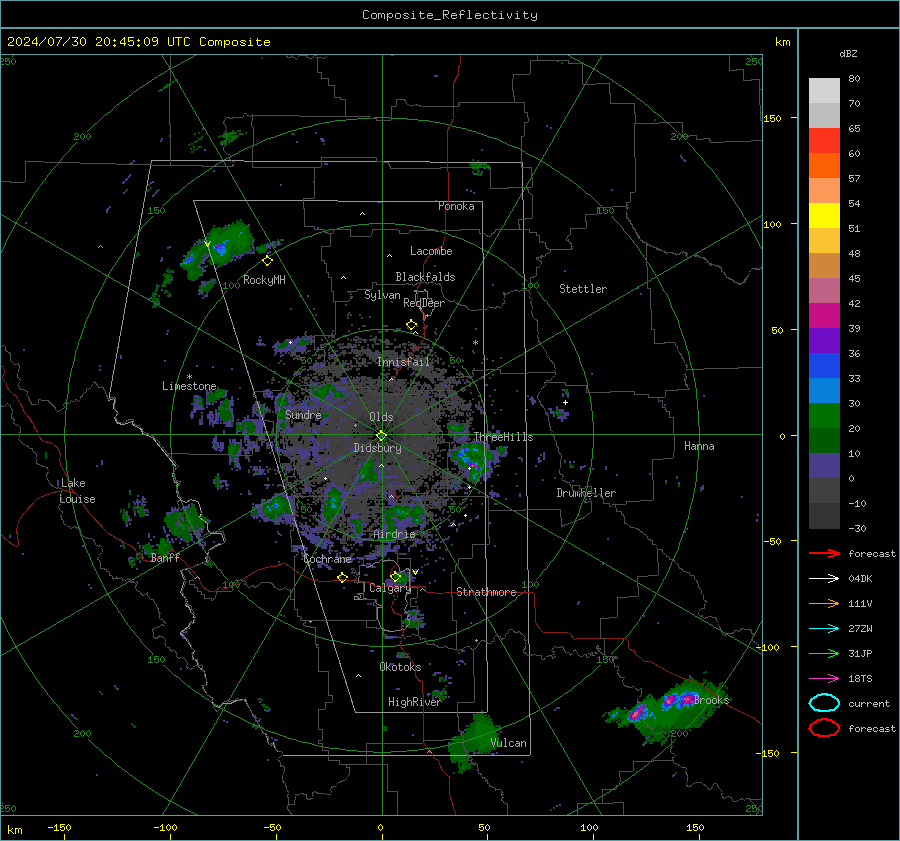
Task: Click the Okotoks city label
Action: pyautogui.click(x=400, y=667)
